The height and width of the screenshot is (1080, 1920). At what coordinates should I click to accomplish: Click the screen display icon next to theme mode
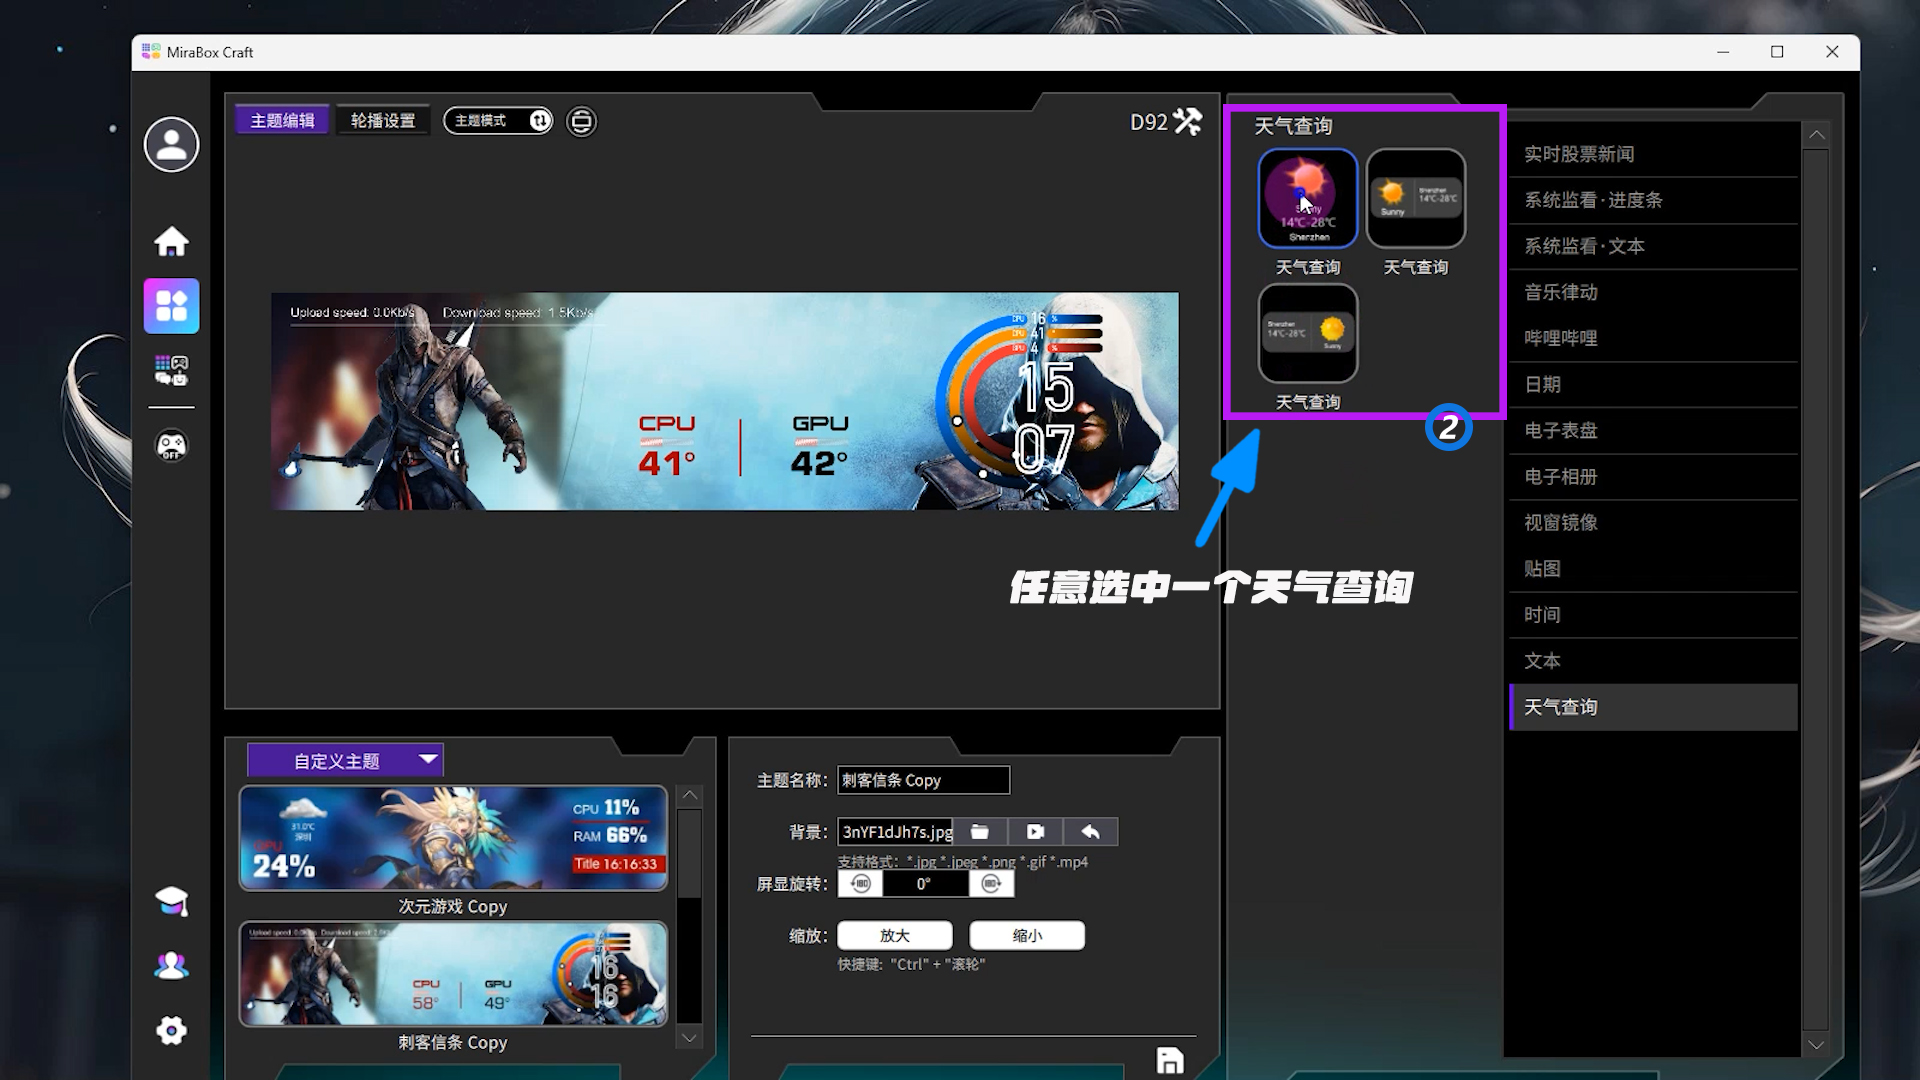[581, 121]
